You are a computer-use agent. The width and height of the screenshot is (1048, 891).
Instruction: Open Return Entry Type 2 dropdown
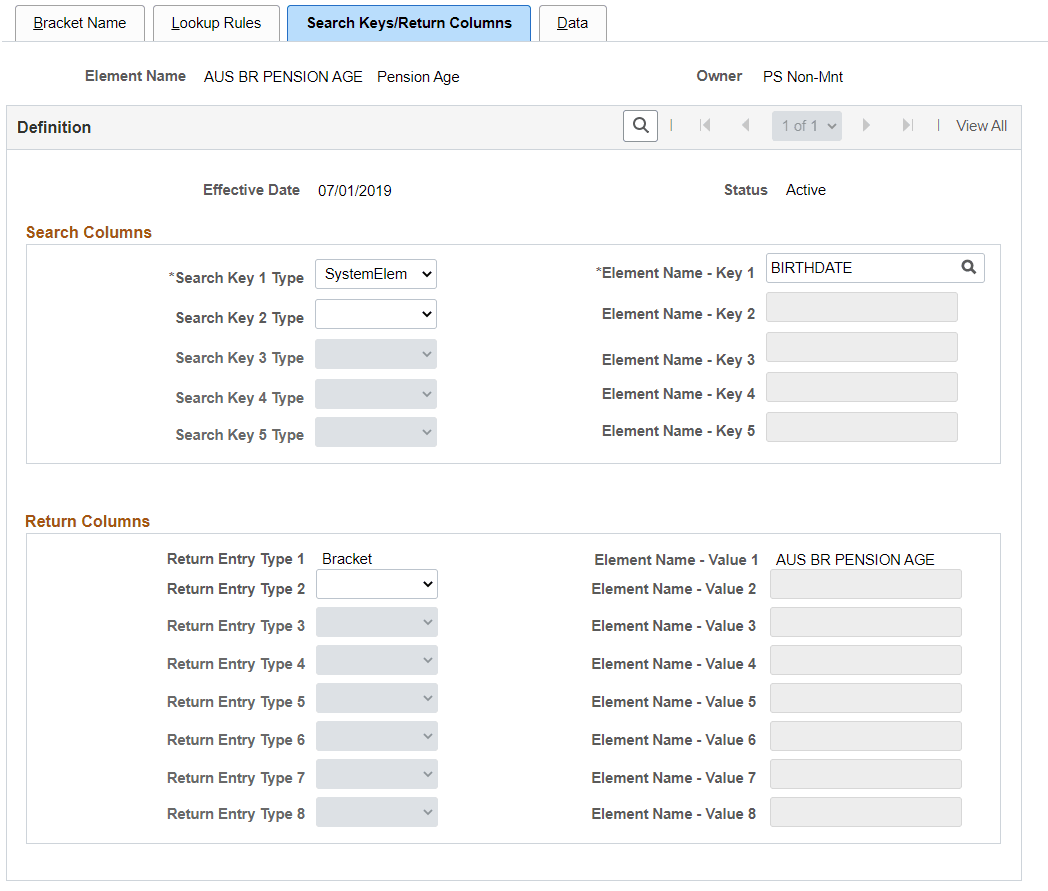377,584
